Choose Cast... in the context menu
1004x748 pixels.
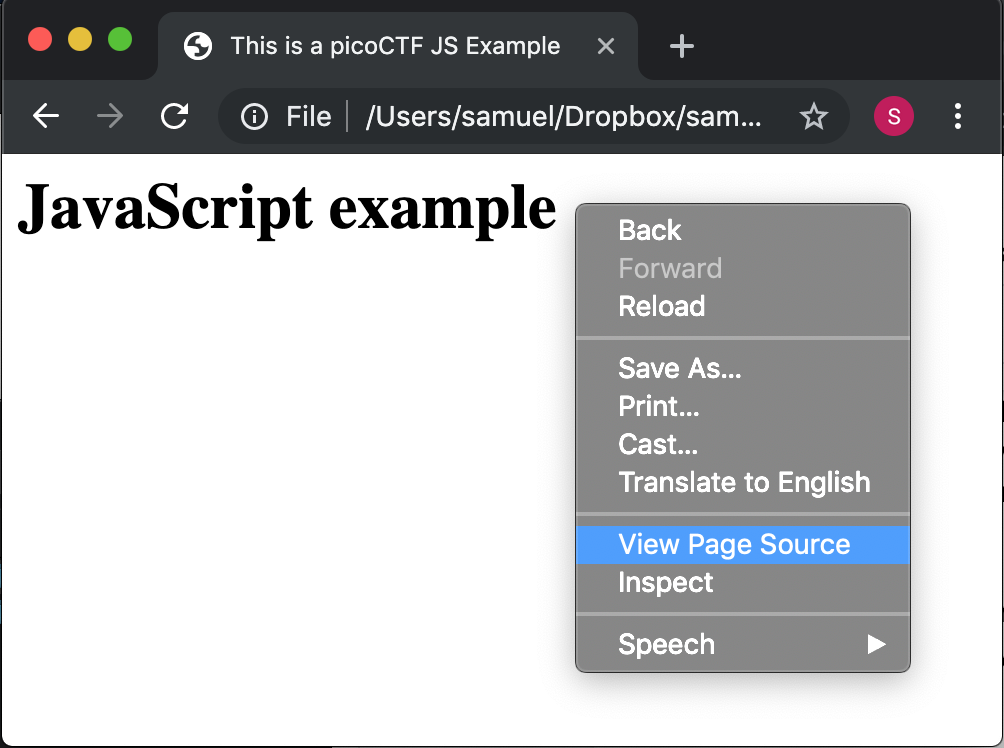tap(658, 445)
